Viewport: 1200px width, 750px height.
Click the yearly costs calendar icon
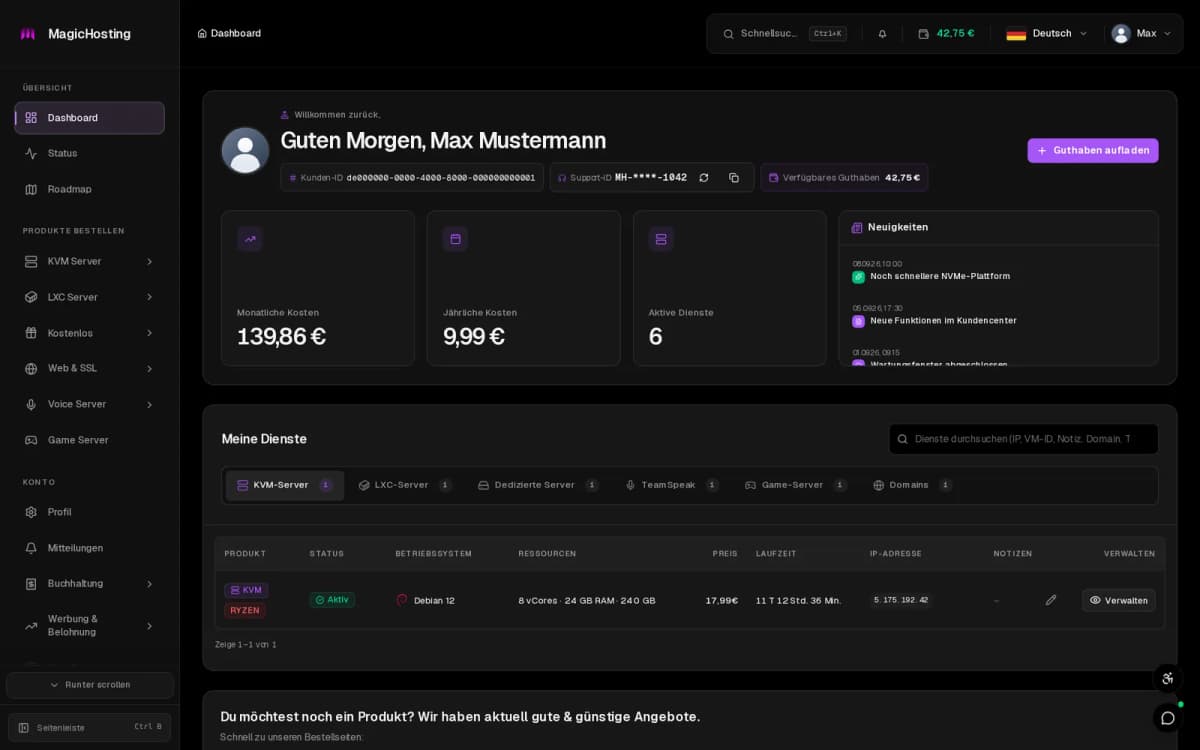[455, 239]
